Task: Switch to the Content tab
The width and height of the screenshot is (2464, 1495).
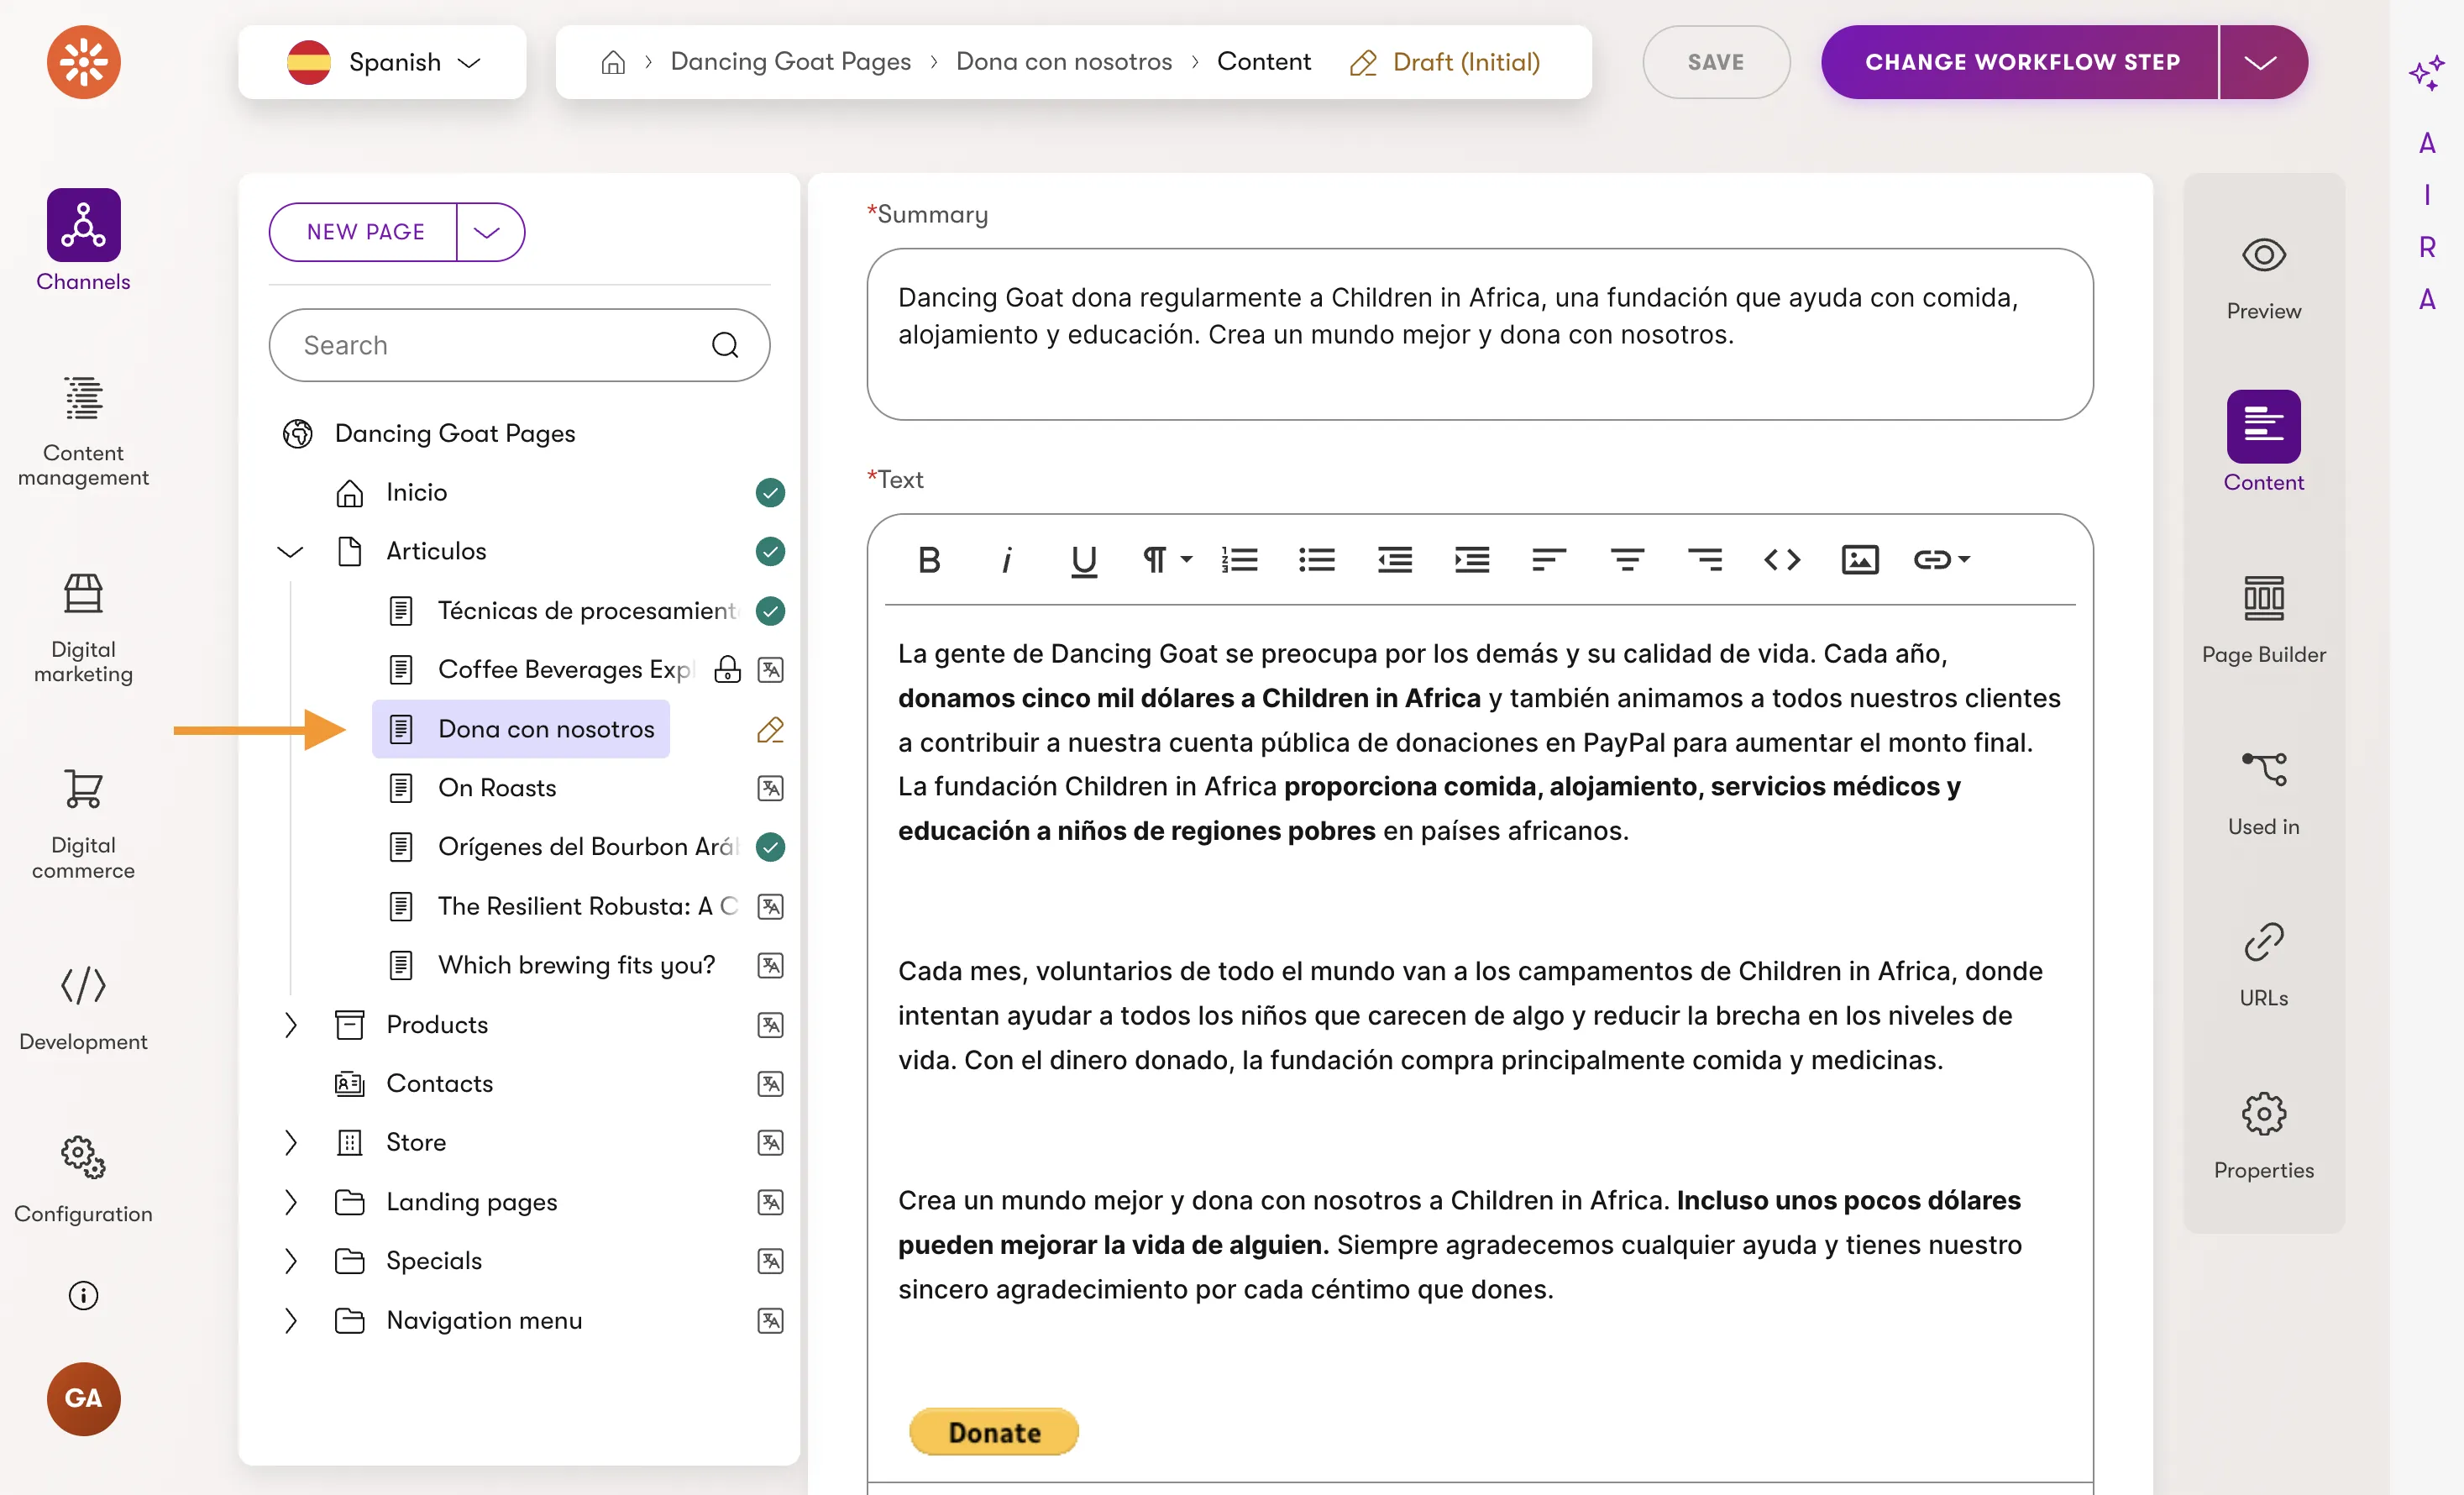Action: (2263, 441)
